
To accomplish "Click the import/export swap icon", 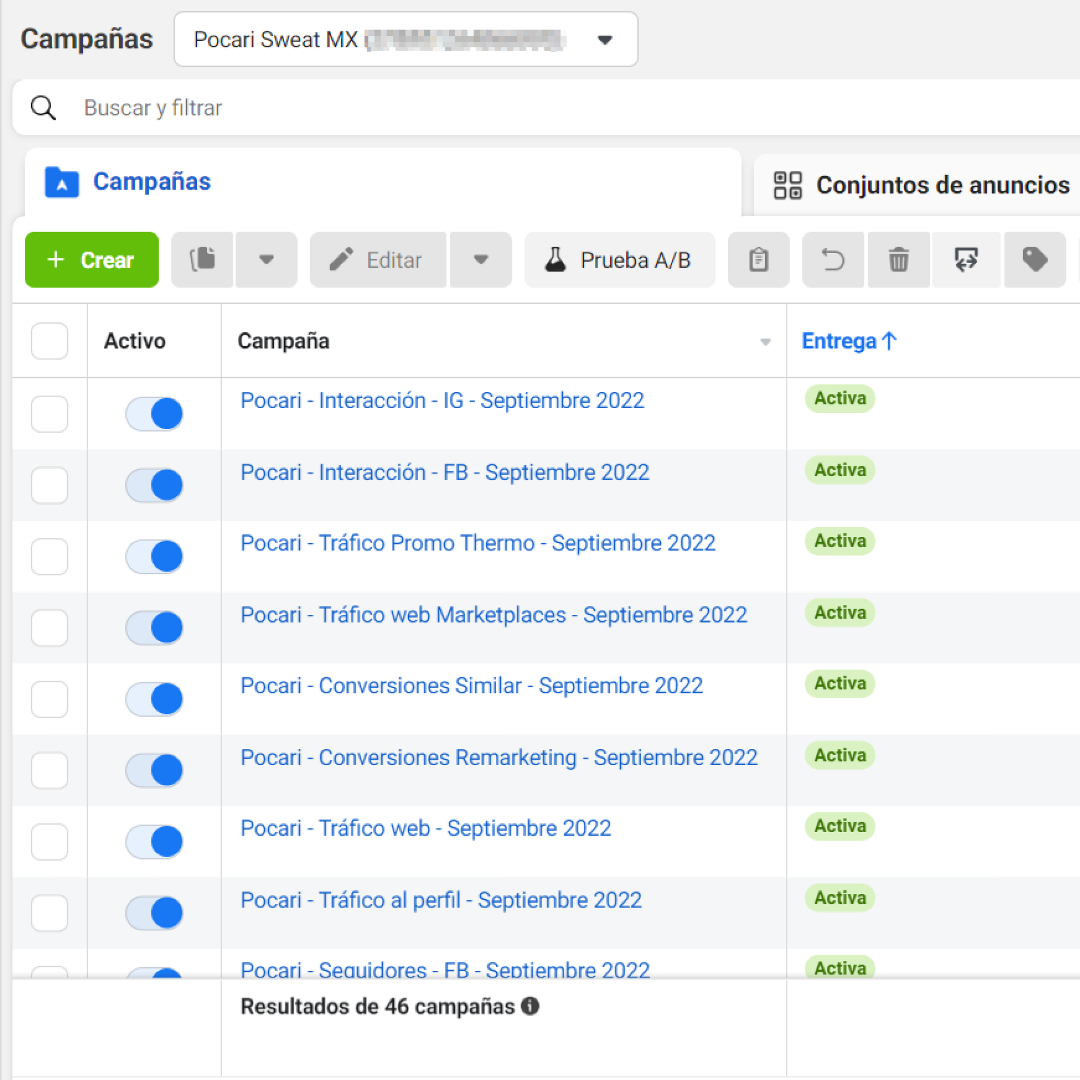I will [x=966, y=260].
